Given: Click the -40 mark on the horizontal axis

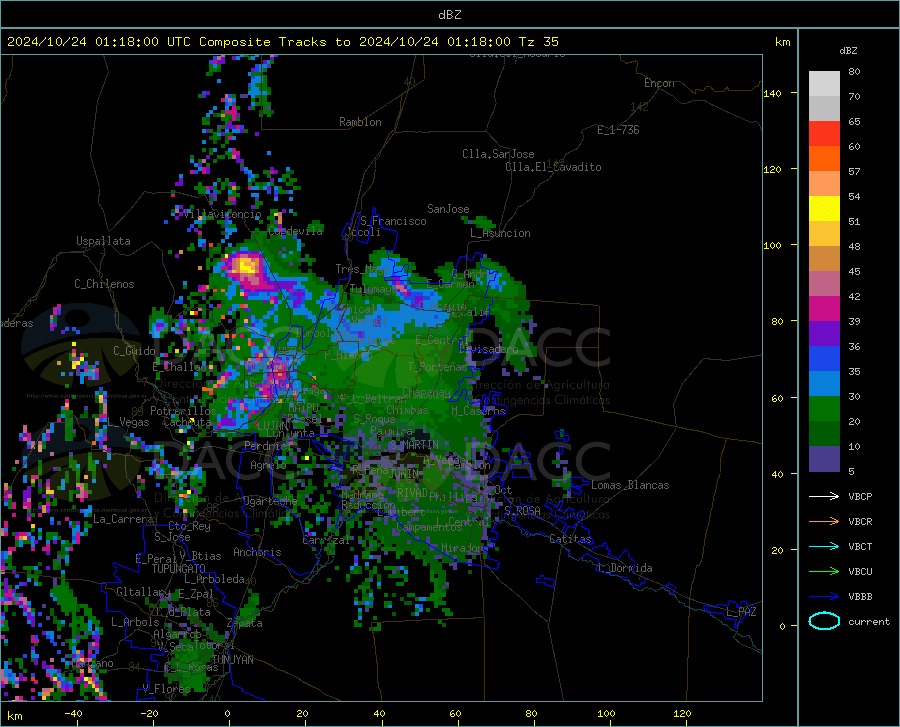Looking at the screenshot, I should [73, 713].
